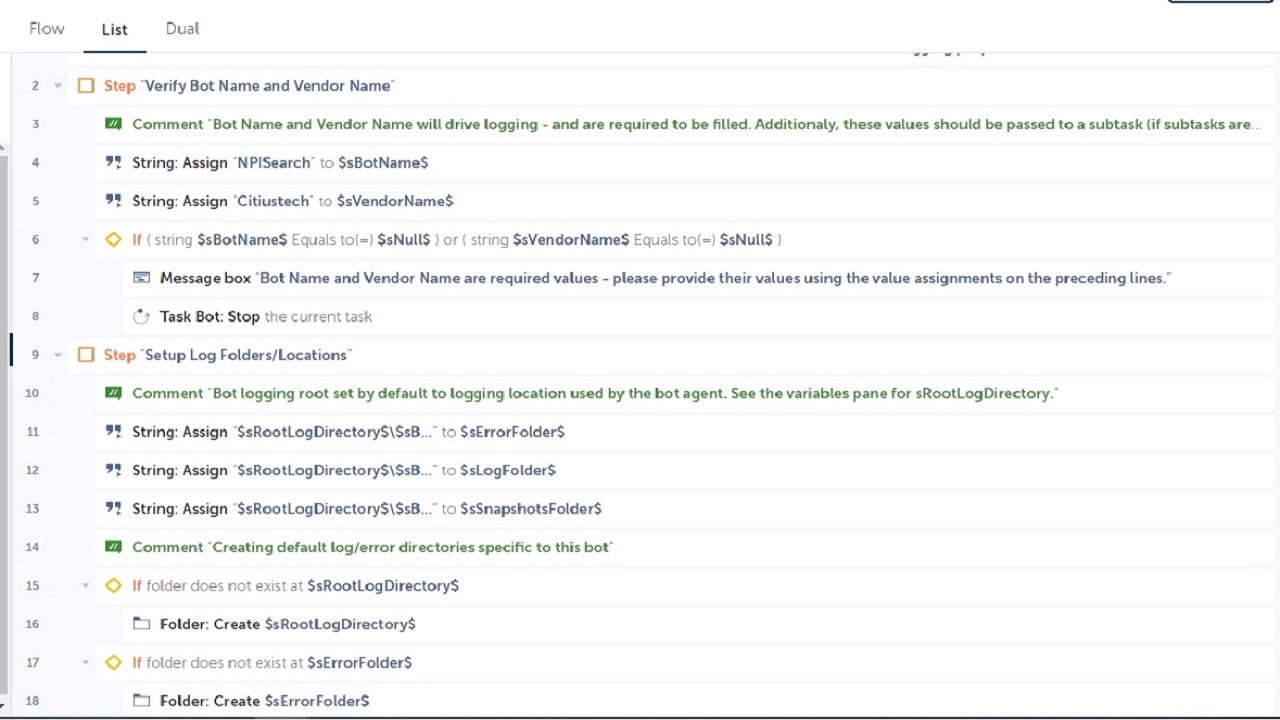Select the Message box icon on line 7

click(141, 278)
